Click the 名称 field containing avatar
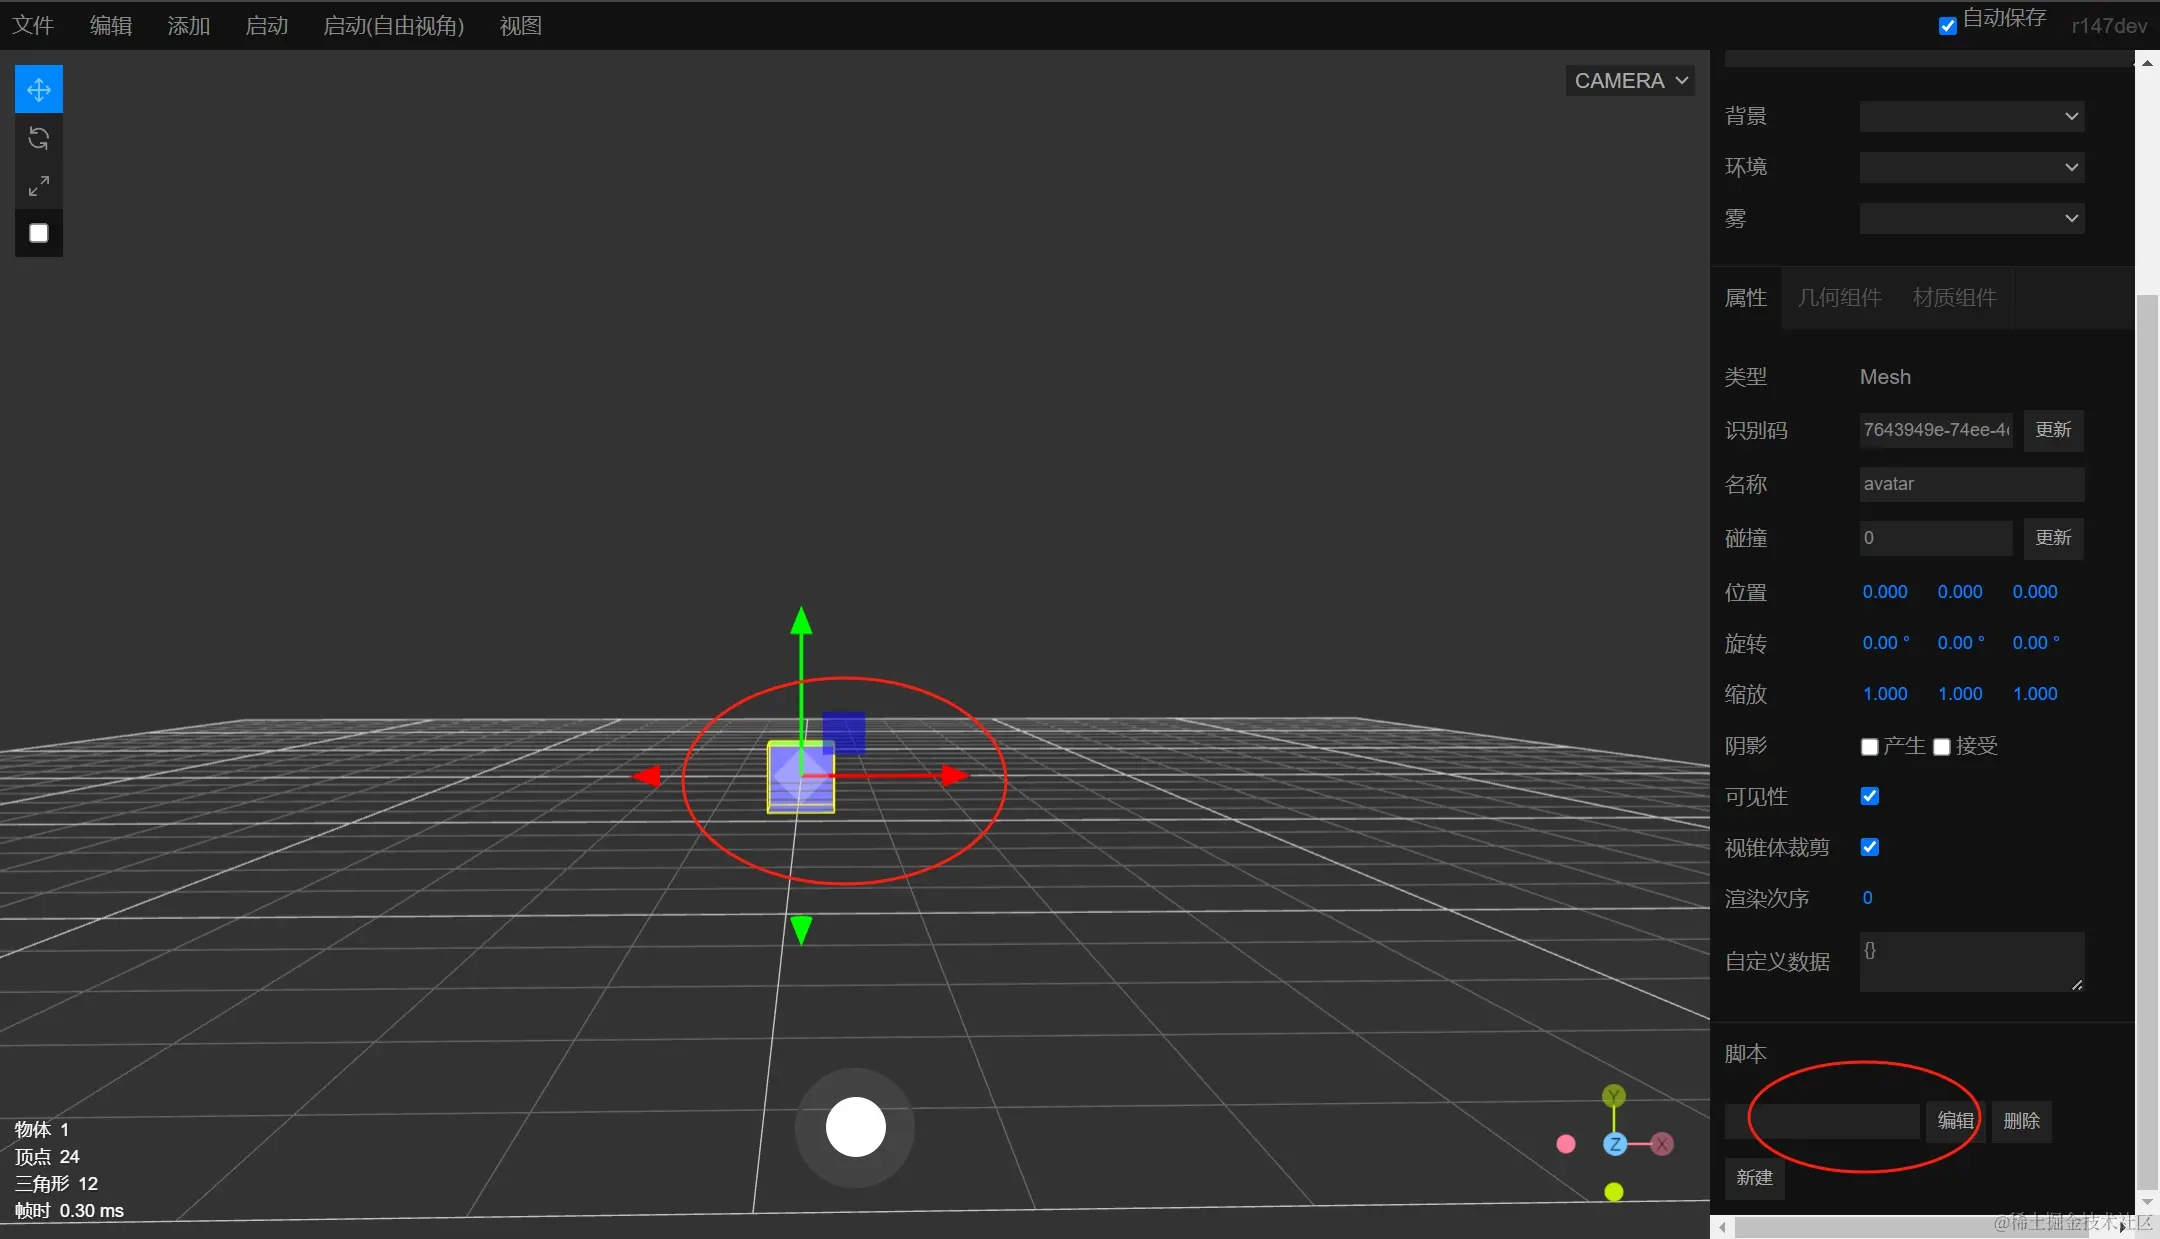This screenshot has height=1239, width=2160. tap(1971, 484)
